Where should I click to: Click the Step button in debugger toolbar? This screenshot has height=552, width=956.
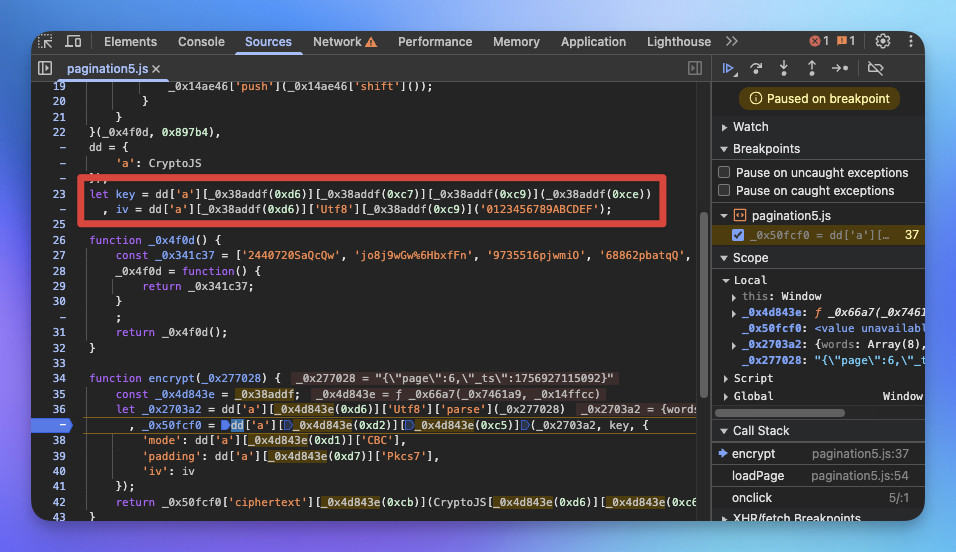pos(840,68)
